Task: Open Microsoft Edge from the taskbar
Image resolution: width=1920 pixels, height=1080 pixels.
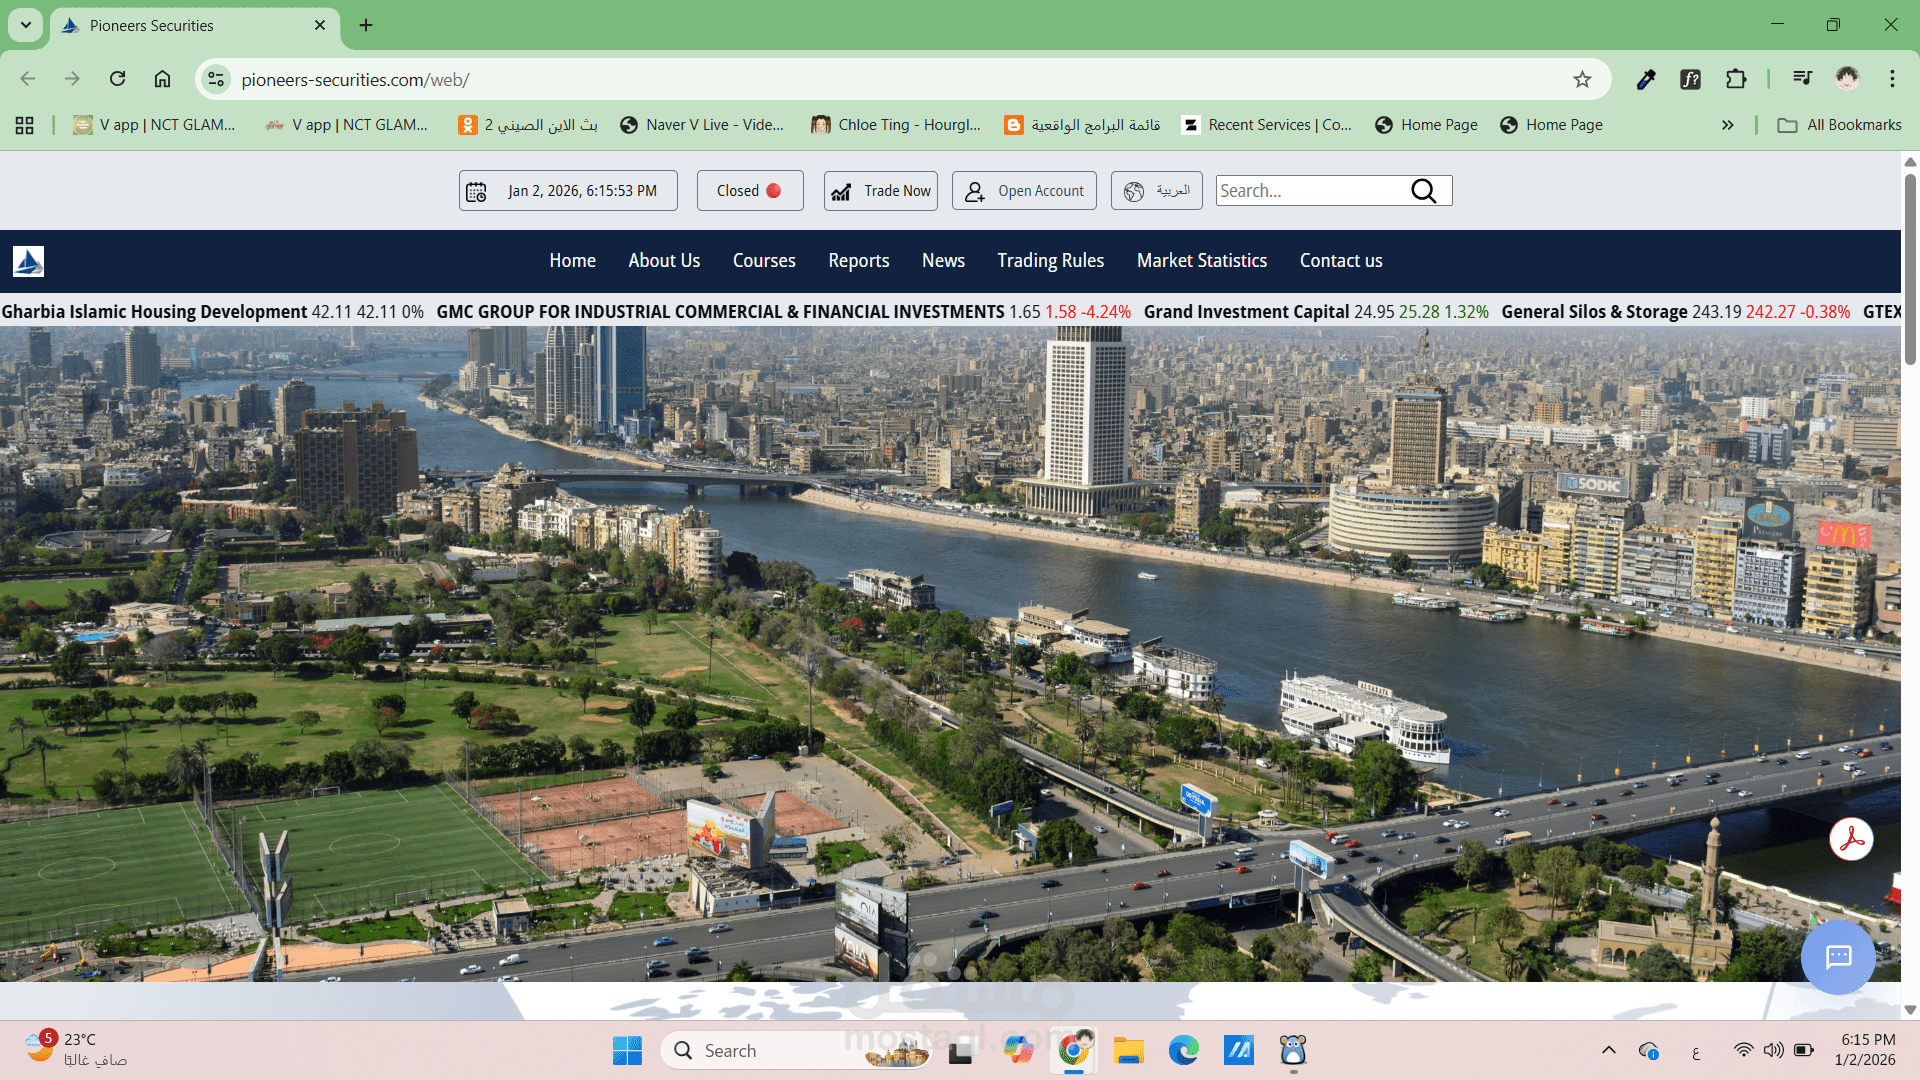Action: 1184,1051
